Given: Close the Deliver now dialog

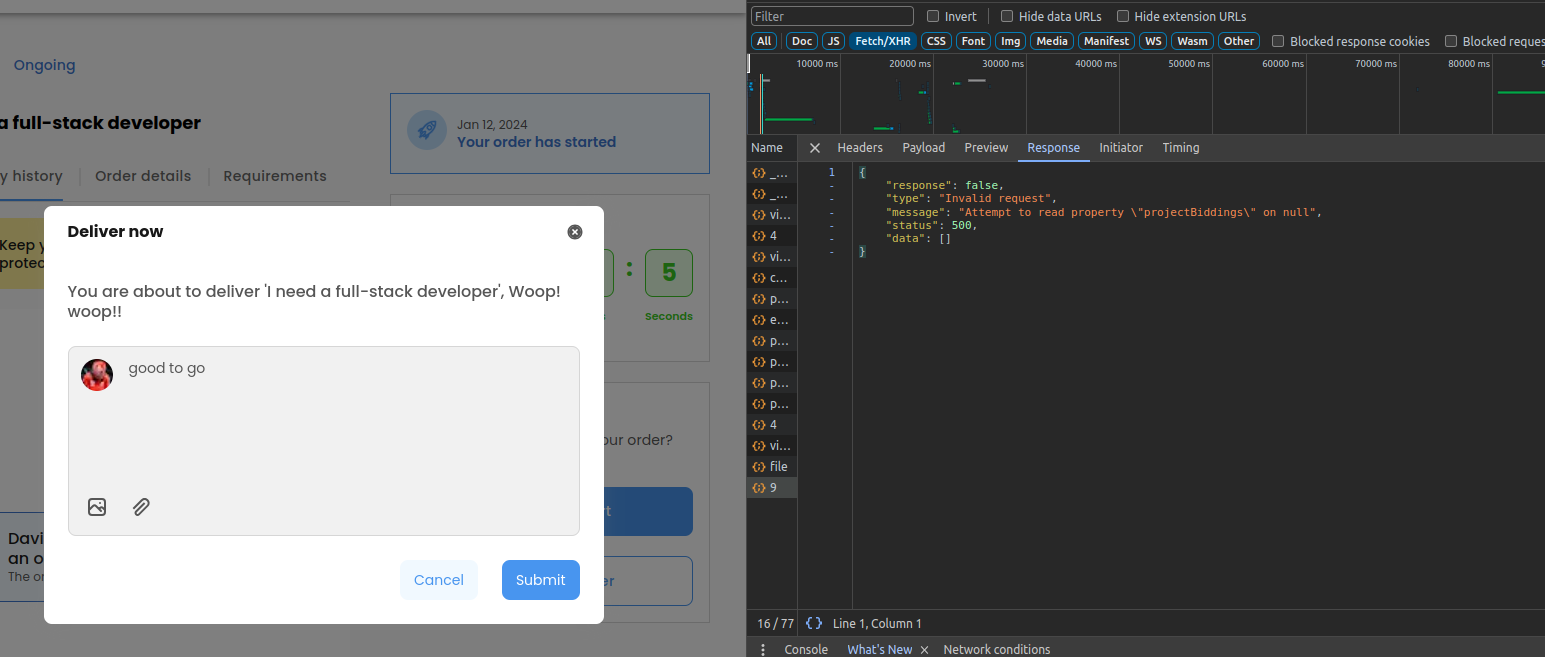Looking at the screenshot, I should [575, 232].
